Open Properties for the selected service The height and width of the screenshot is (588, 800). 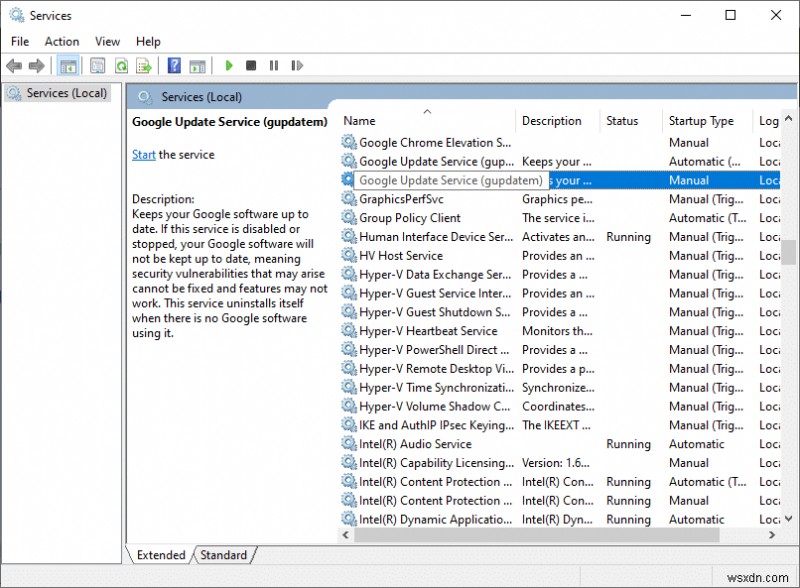click(x=97, y=65)
